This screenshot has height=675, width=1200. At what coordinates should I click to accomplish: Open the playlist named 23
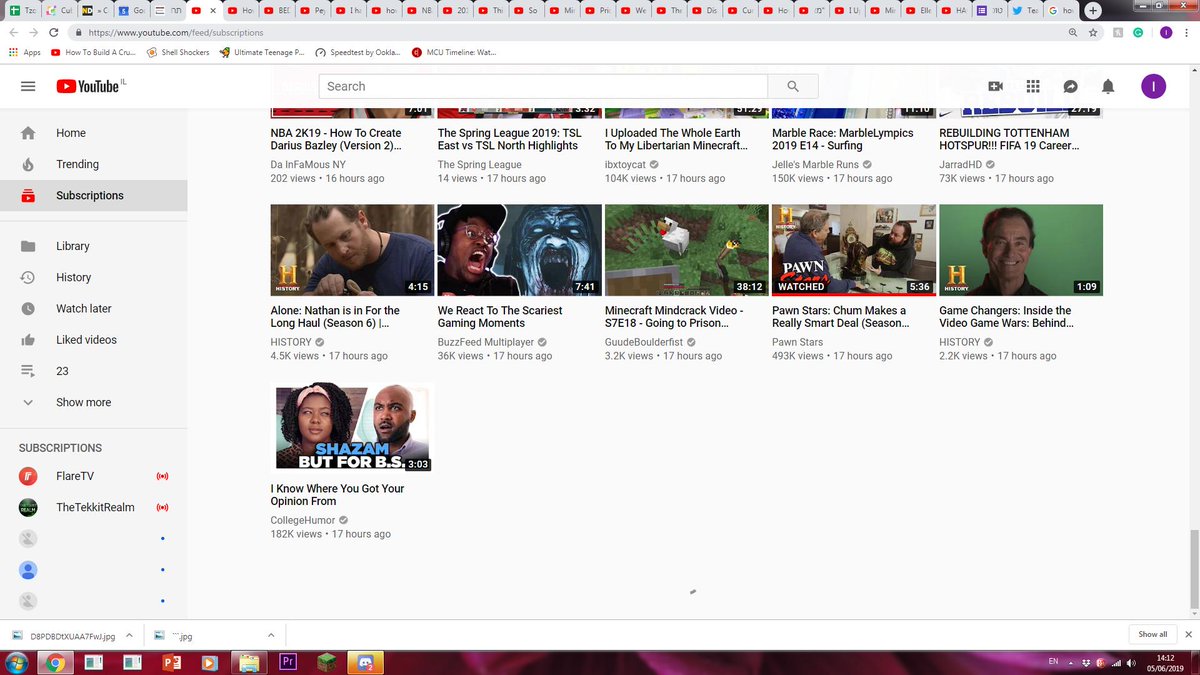[93, 371]
